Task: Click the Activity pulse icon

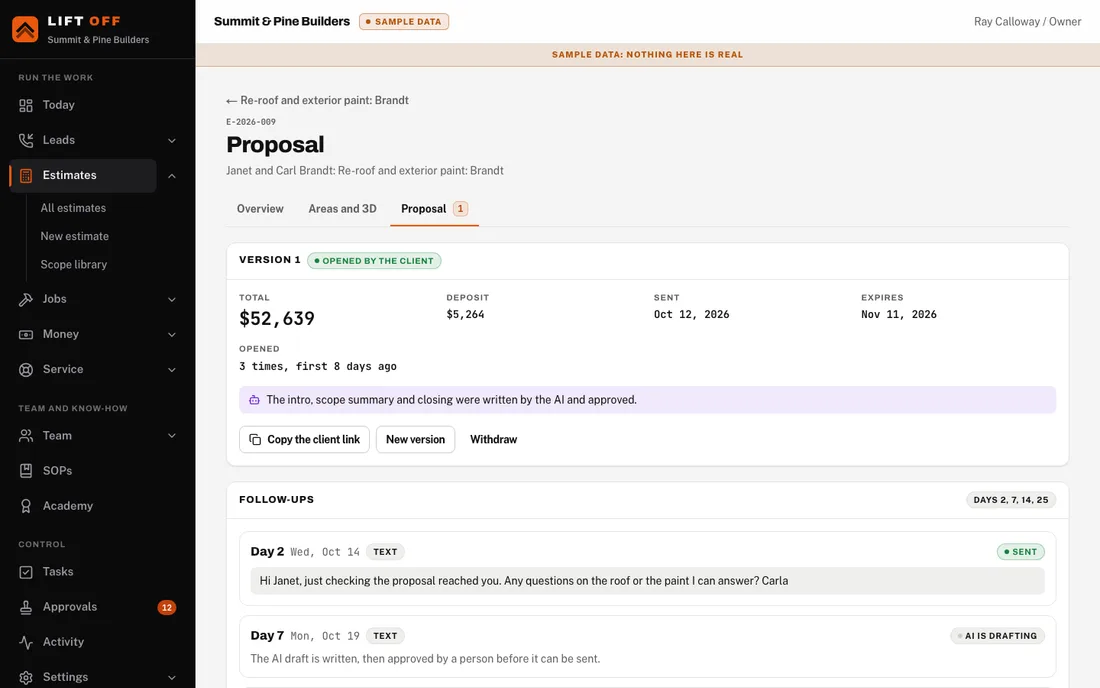Action: pos(26,642)
